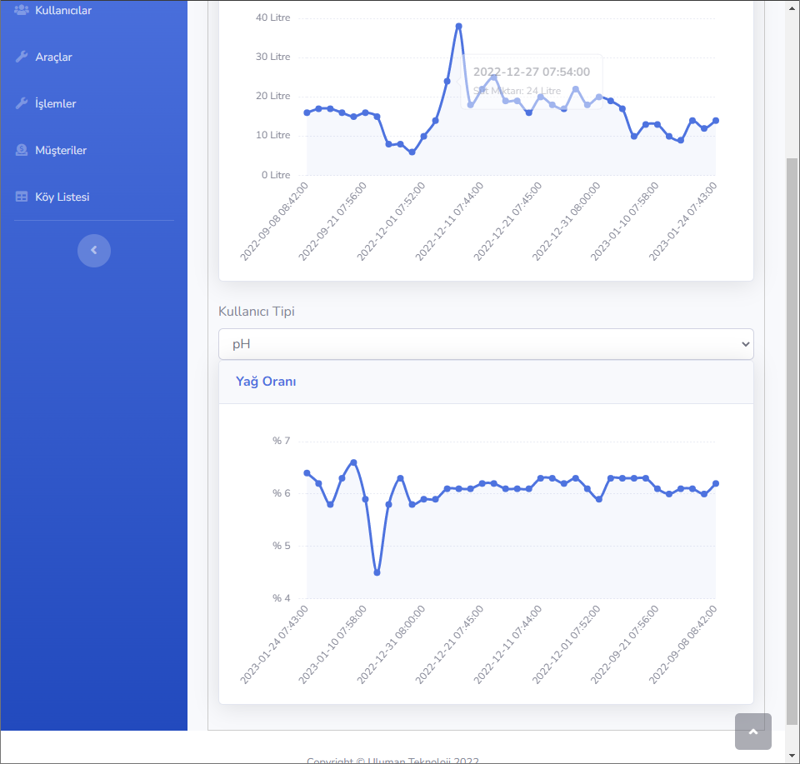The image size is (800, 764).
Task: Go to the Müşteriler page
Action: [x=61, y=150]
